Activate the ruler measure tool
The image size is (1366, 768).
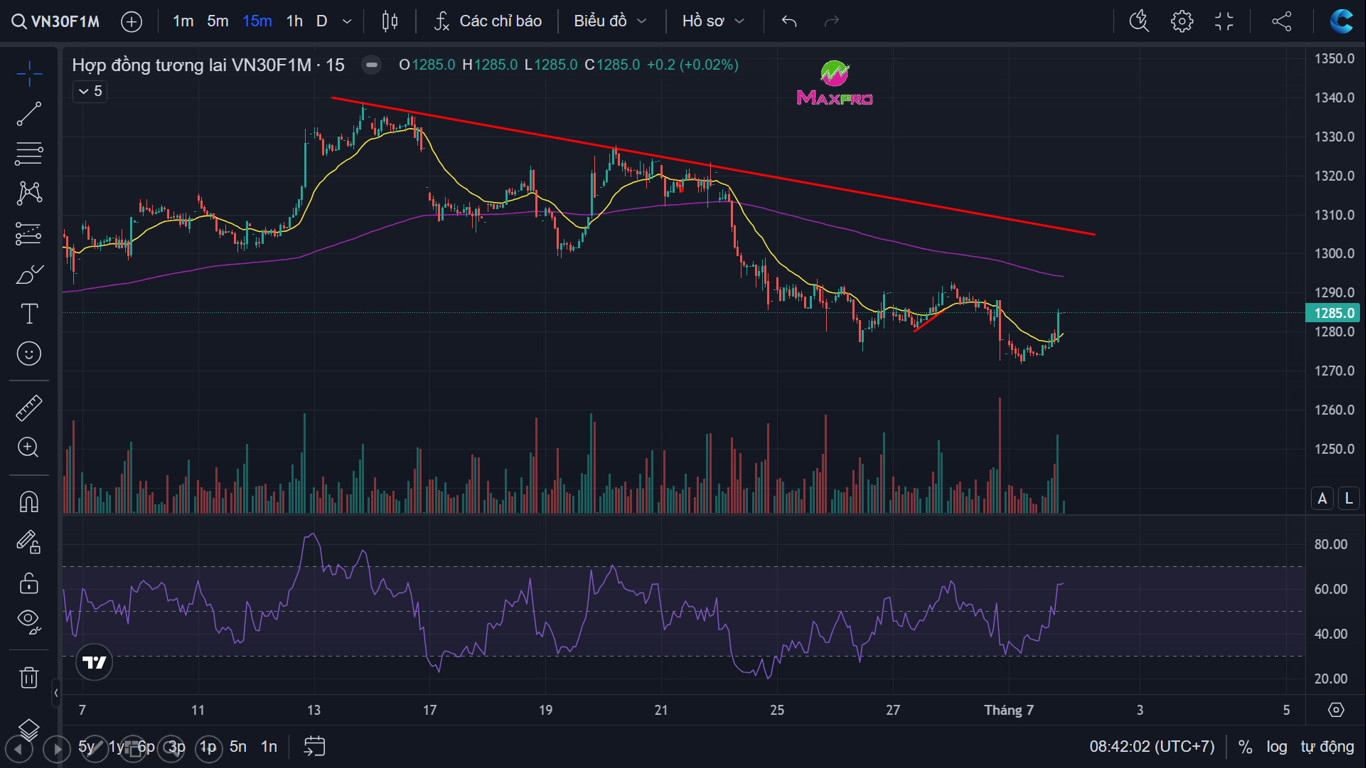click(29, 408)
